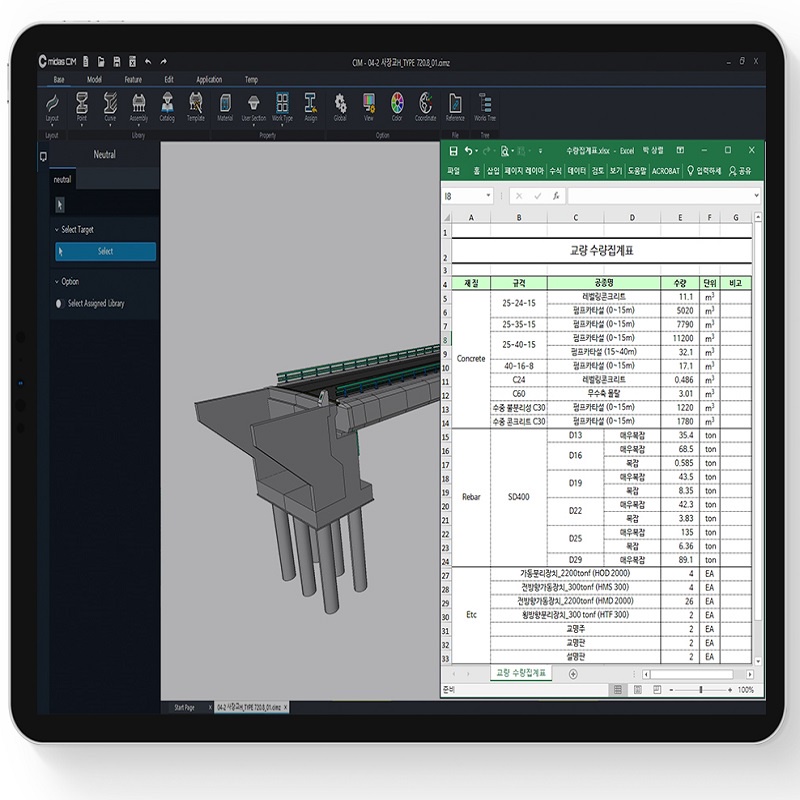The width and height of the screenshot is (800, 800).
Task: Click the Excel insert function fx icon
Action: click(x=556, y=196)
